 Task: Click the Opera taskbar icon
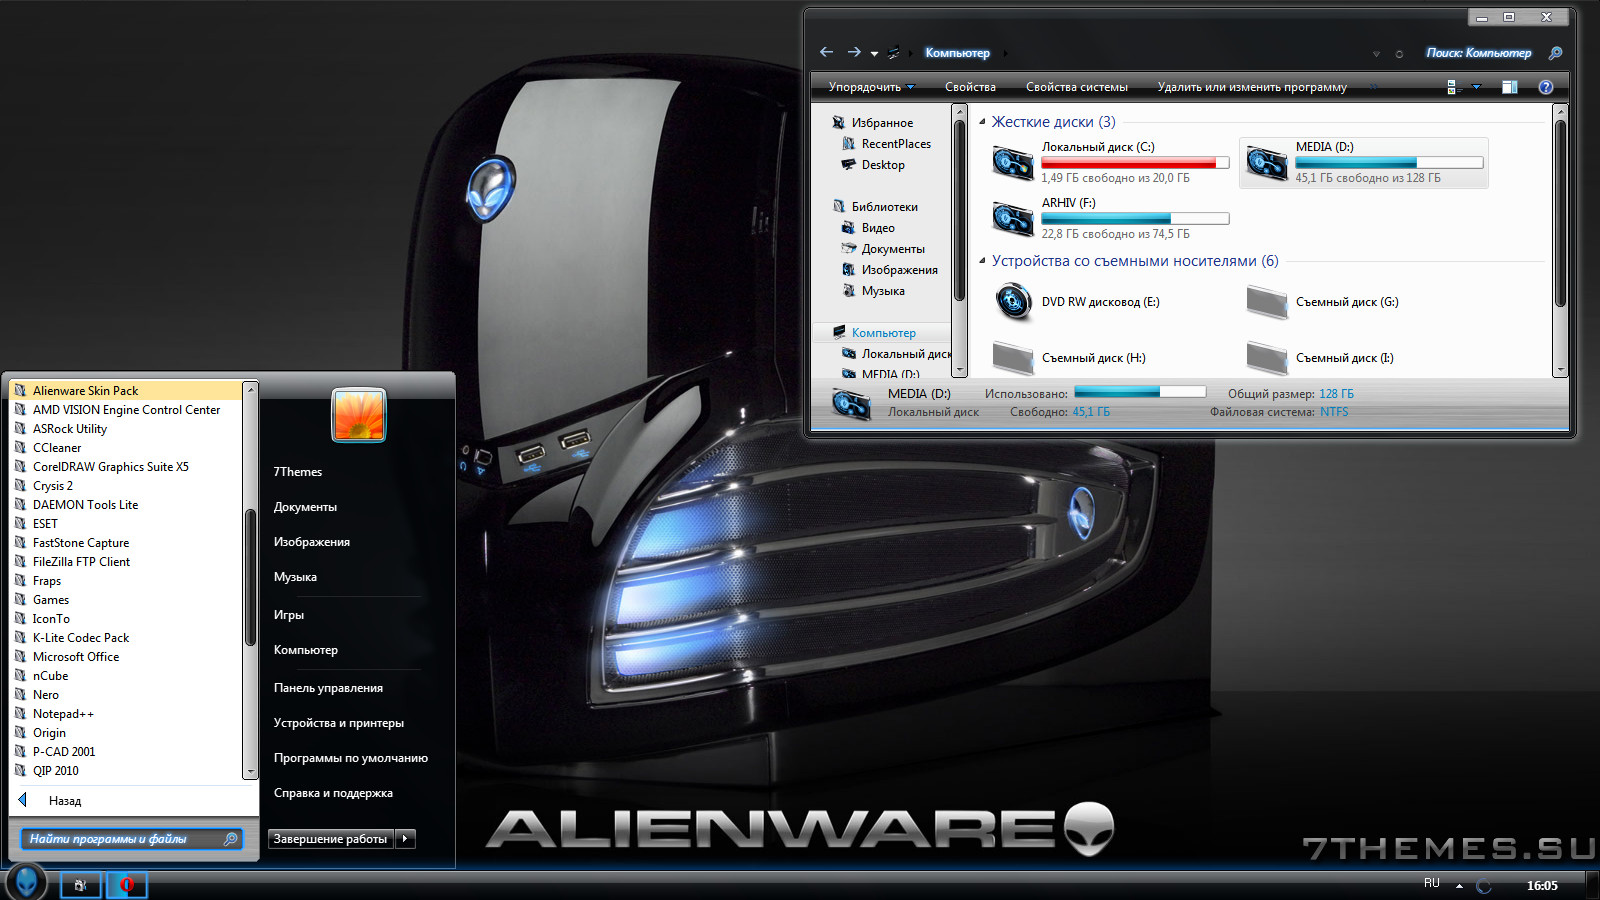pos(126,884)
